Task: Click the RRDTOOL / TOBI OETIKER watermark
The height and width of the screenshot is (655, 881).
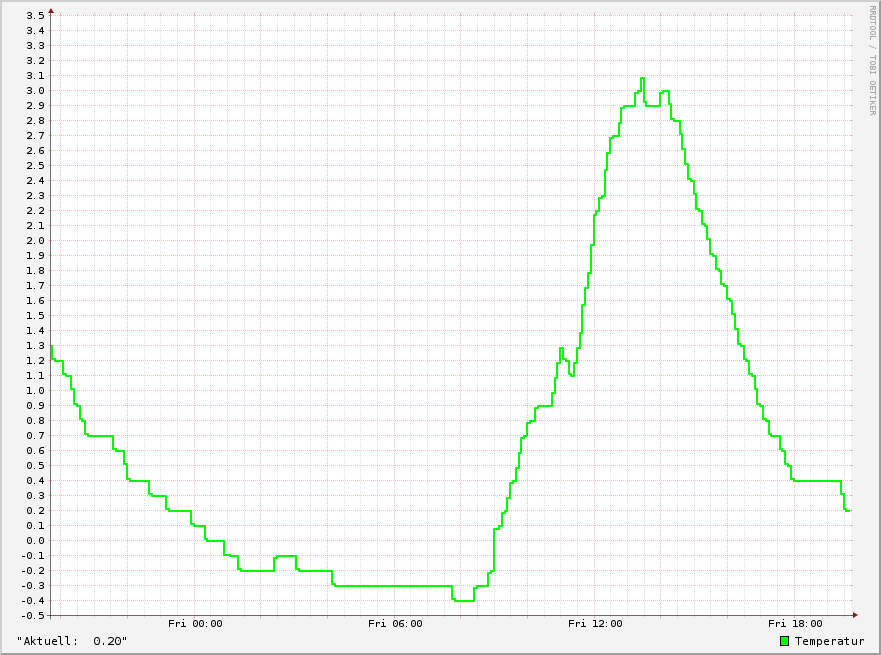Action: pos(872,60)
